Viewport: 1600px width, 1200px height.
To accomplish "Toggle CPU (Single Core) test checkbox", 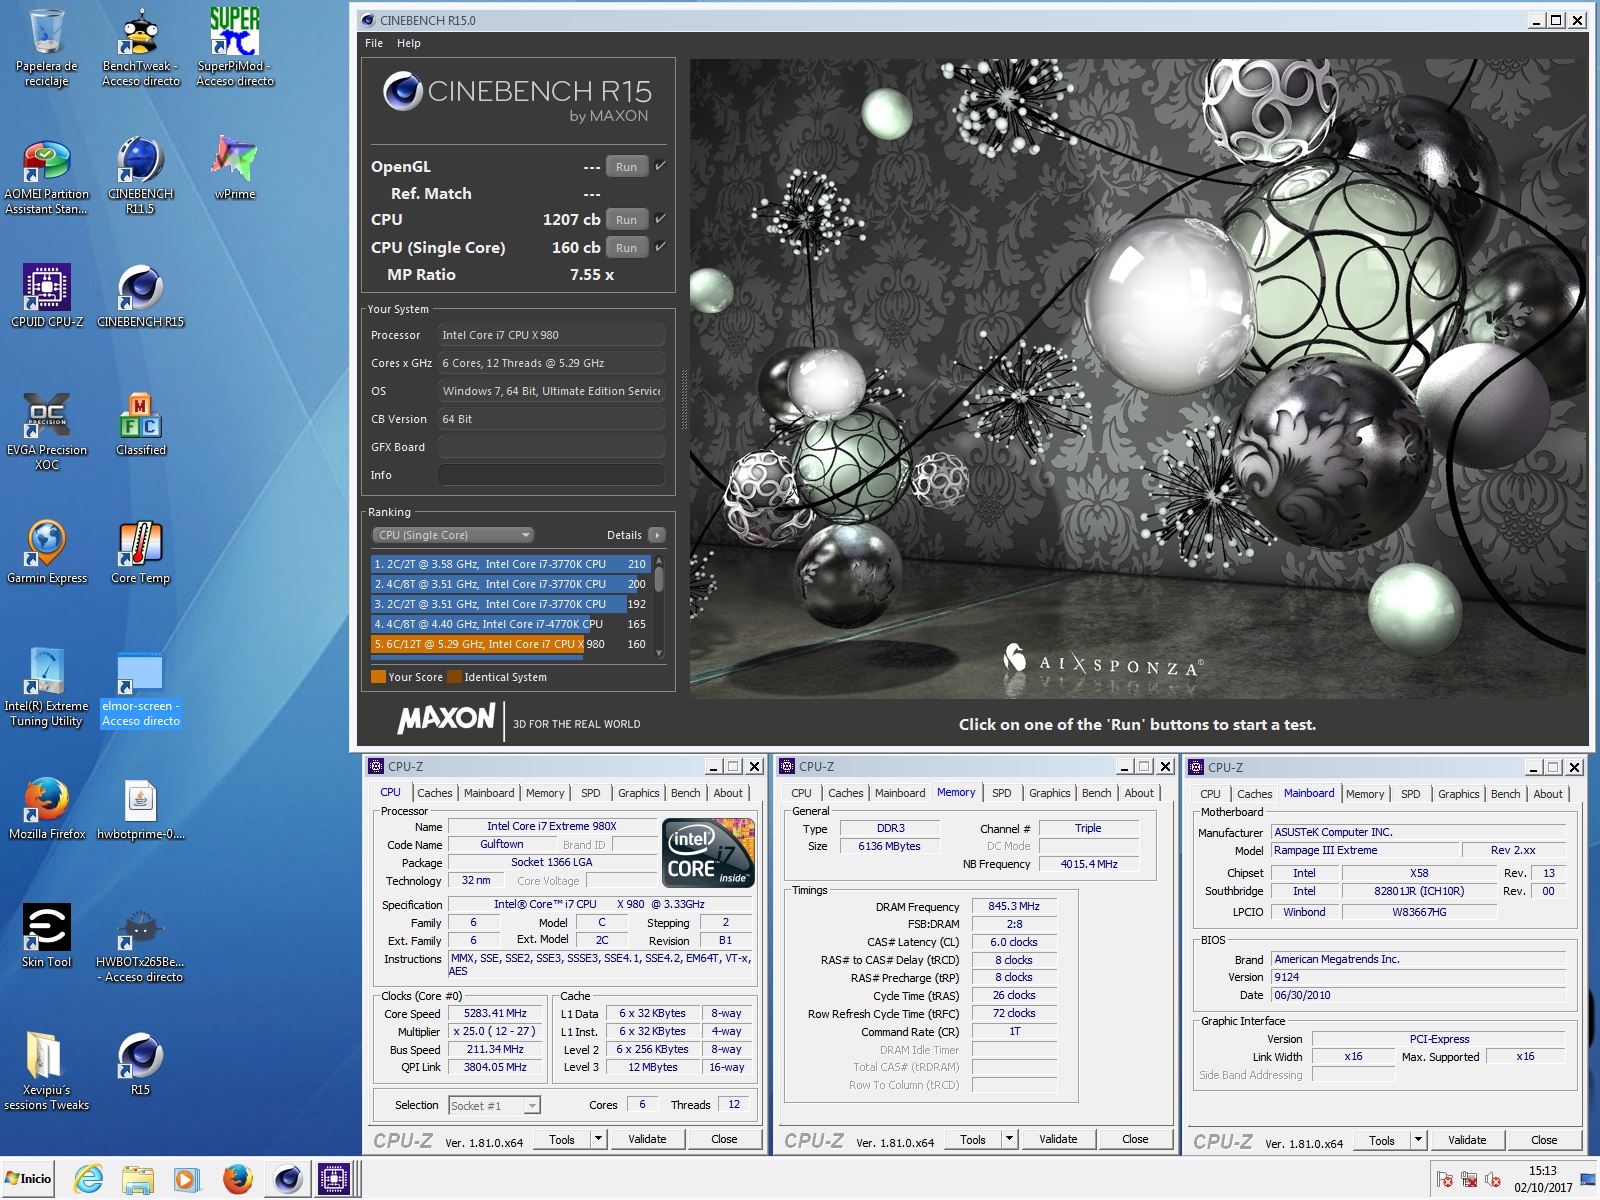I will click(660, 247).
